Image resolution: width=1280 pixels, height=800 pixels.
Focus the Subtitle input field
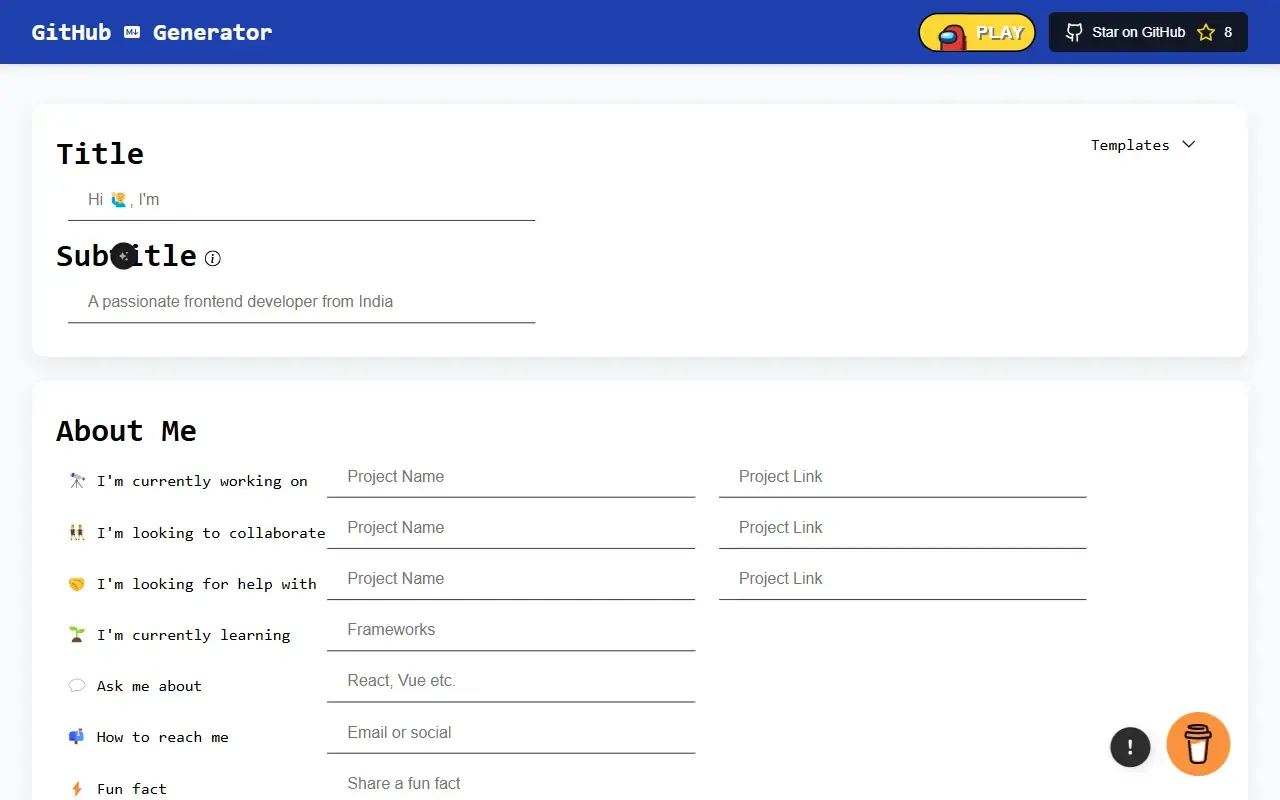click(x=301, y=302)
